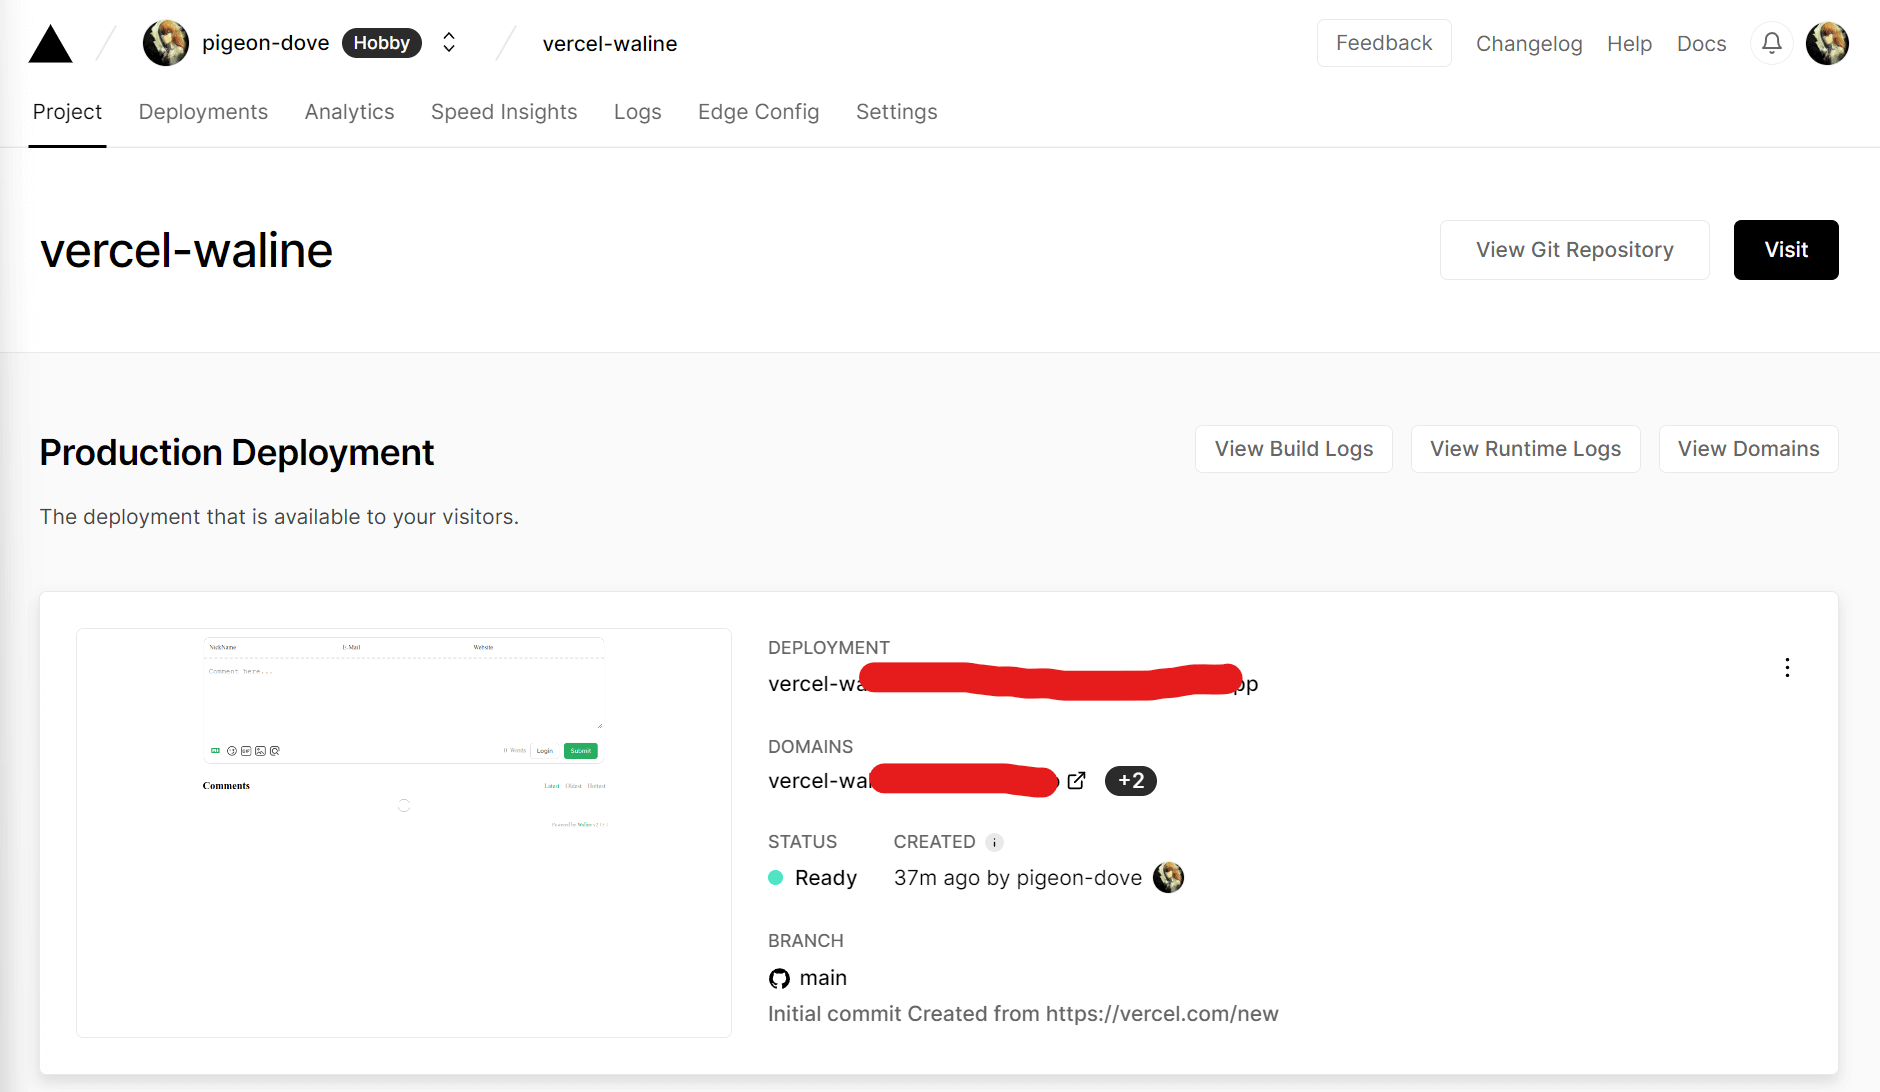Open the user profile avatar menu

click(x=1827, y=43)
